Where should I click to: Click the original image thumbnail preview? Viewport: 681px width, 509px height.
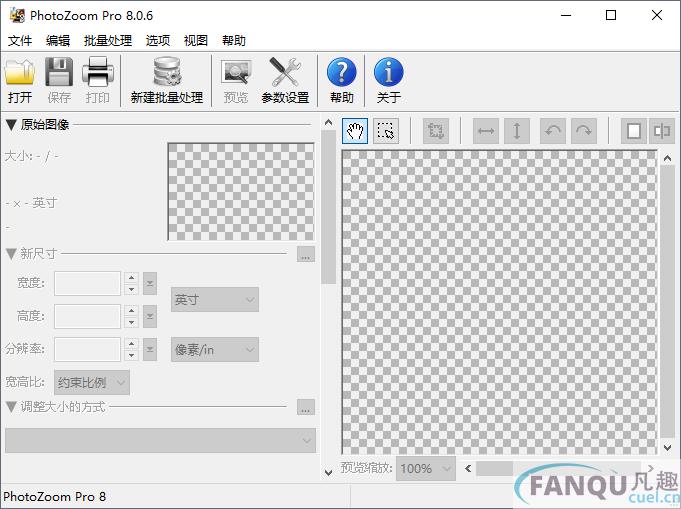point(241,192)
